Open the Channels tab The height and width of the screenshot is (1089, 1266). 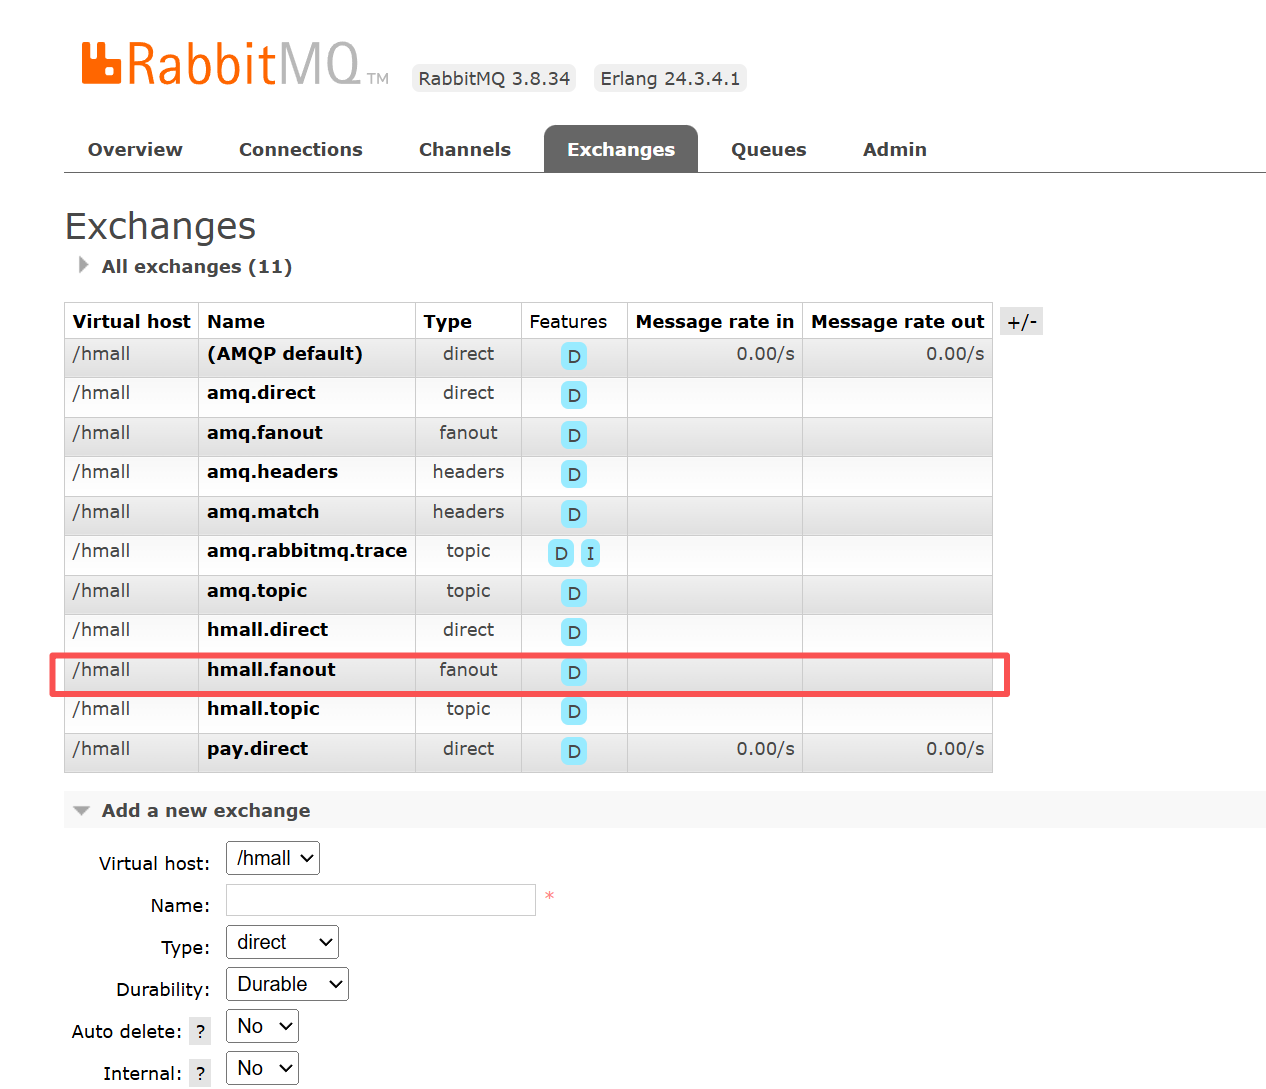465,149
